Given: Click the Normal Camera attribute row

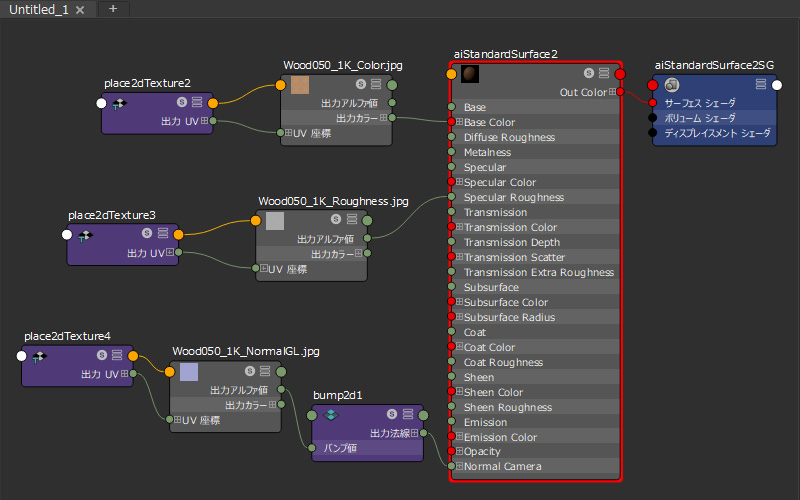Looking at the screenshot, I should [x=502, y=467].
